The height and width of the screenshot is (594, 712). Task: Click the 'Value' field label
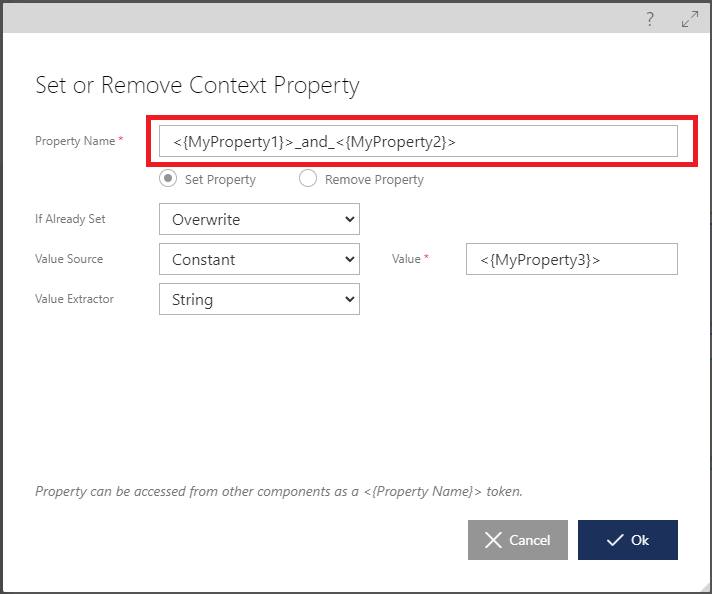406,259
